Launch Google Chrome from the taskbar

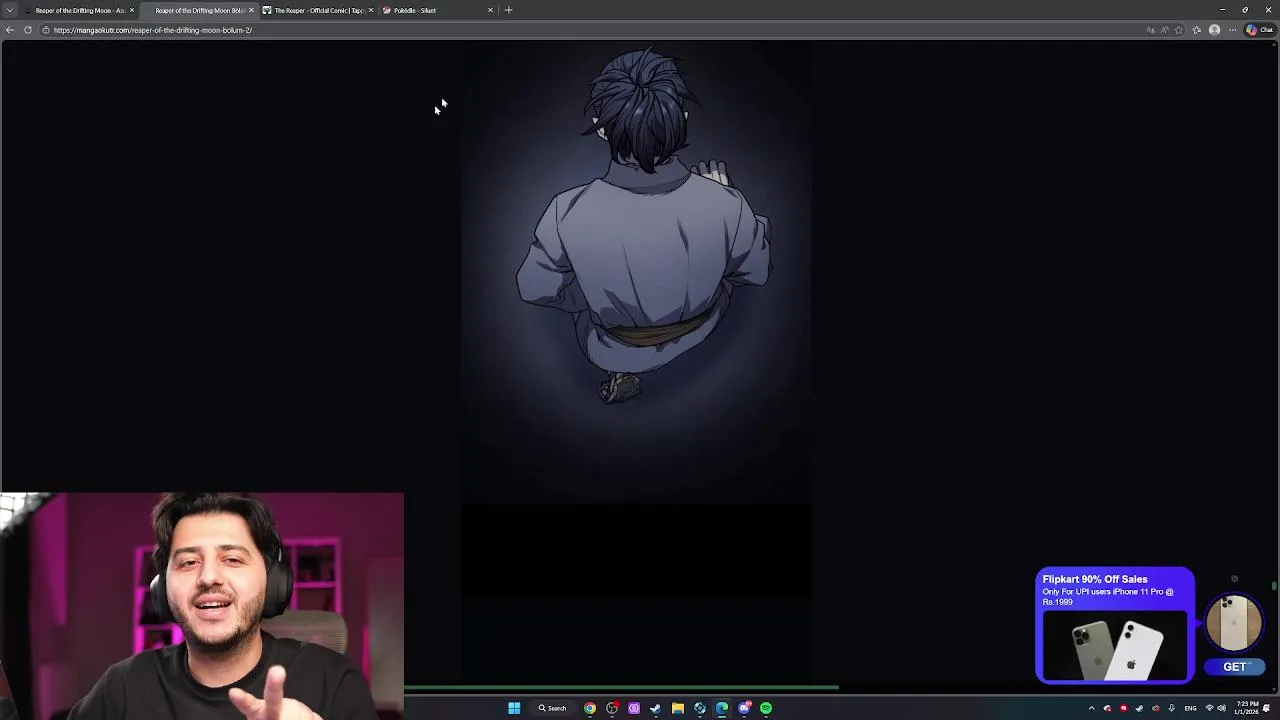coord(590,708)
